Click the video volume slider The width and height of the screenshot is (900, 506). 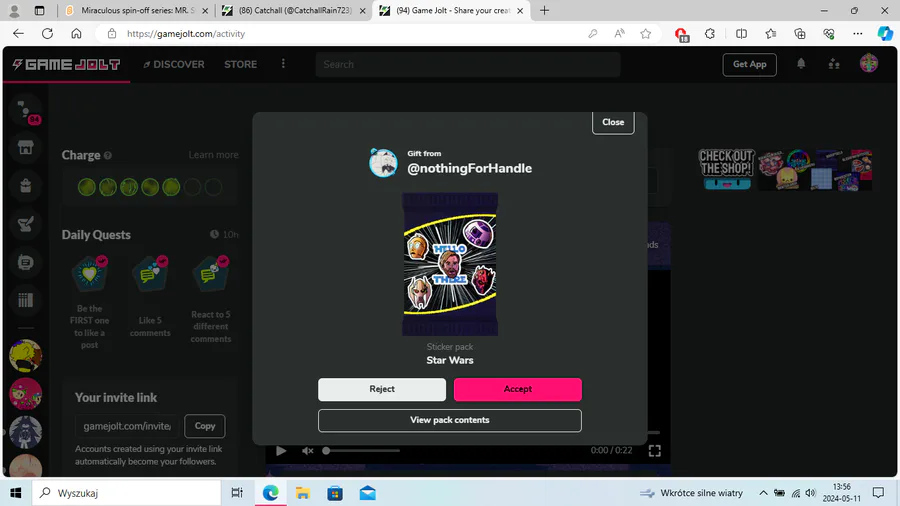(362, 451)
